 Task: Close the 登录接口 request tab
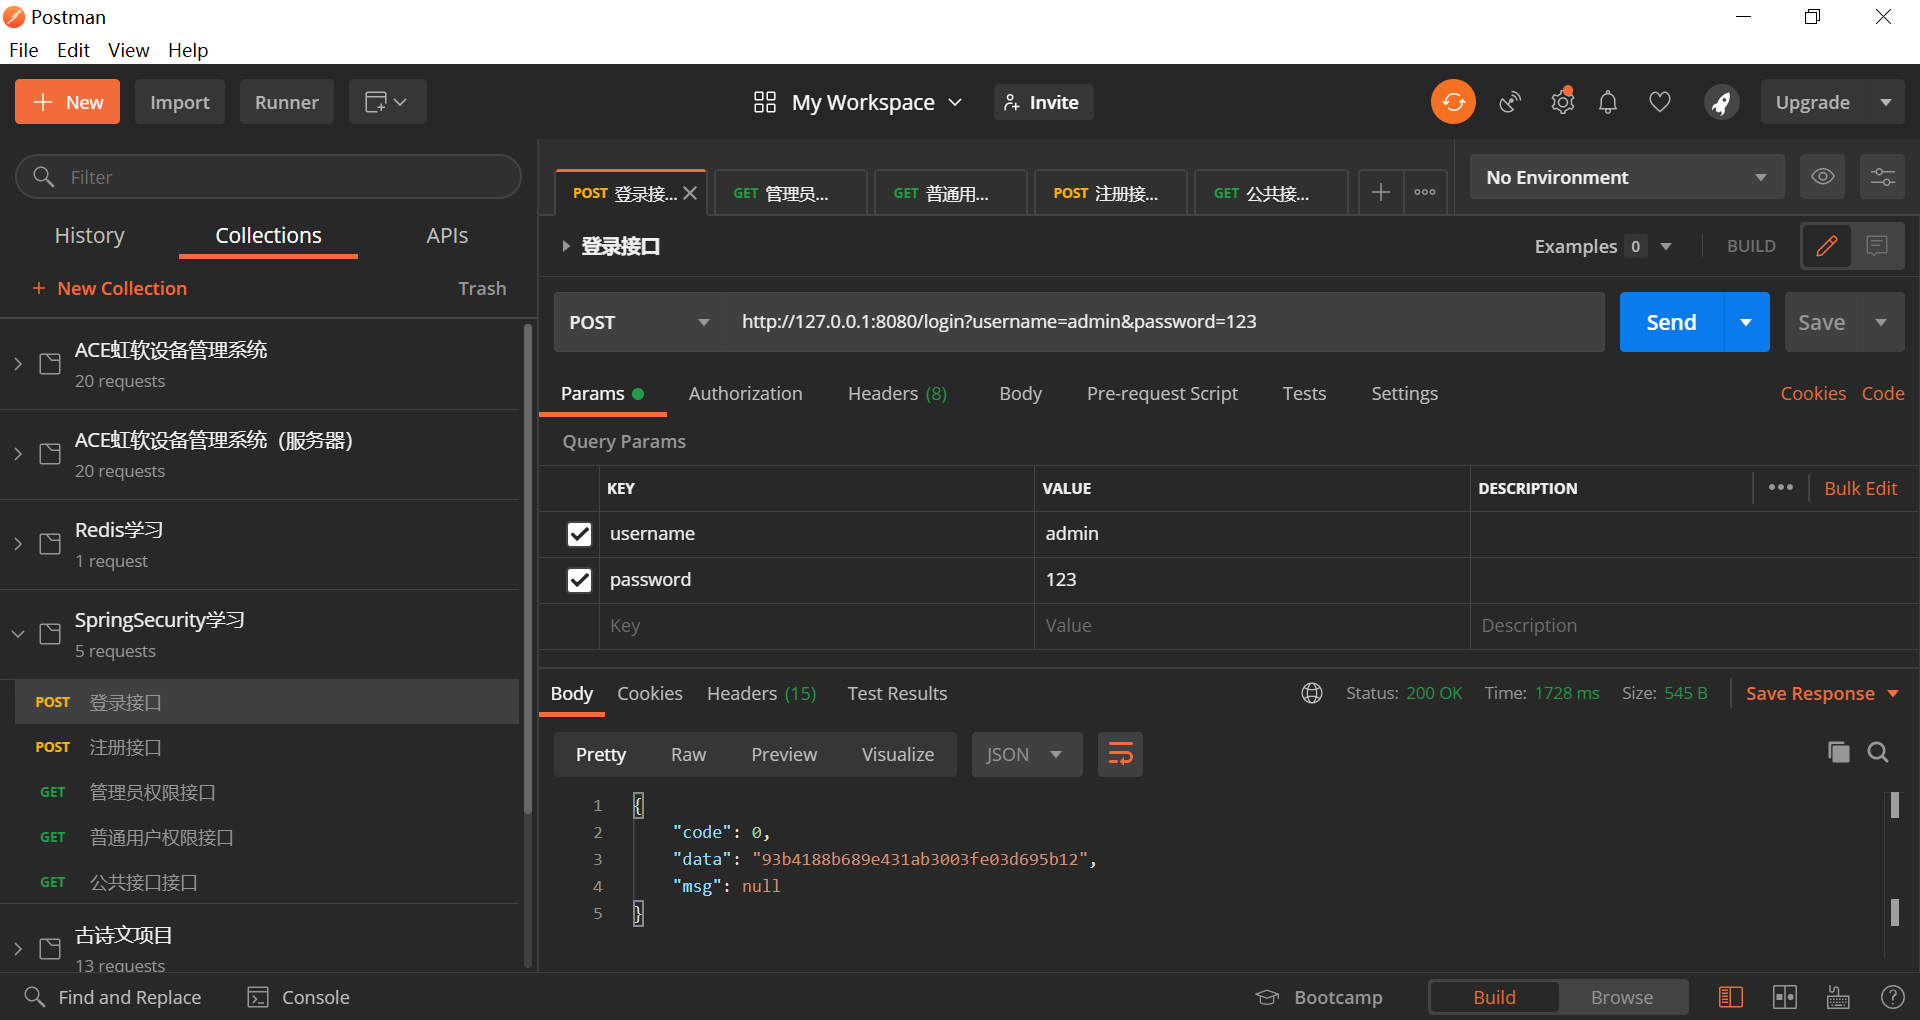pos(690,193)
